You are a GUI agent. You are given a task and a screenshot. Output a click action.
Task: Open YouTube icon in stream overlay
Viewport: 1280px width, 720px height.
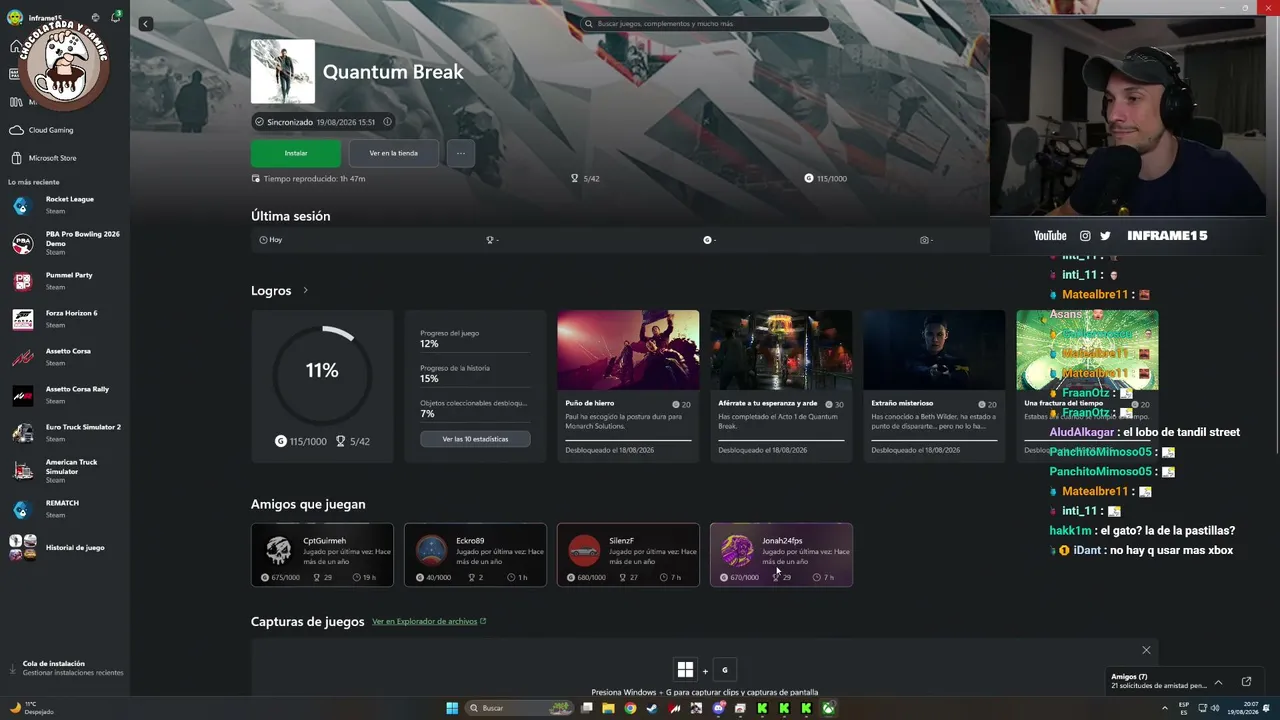click(1050, 236)
